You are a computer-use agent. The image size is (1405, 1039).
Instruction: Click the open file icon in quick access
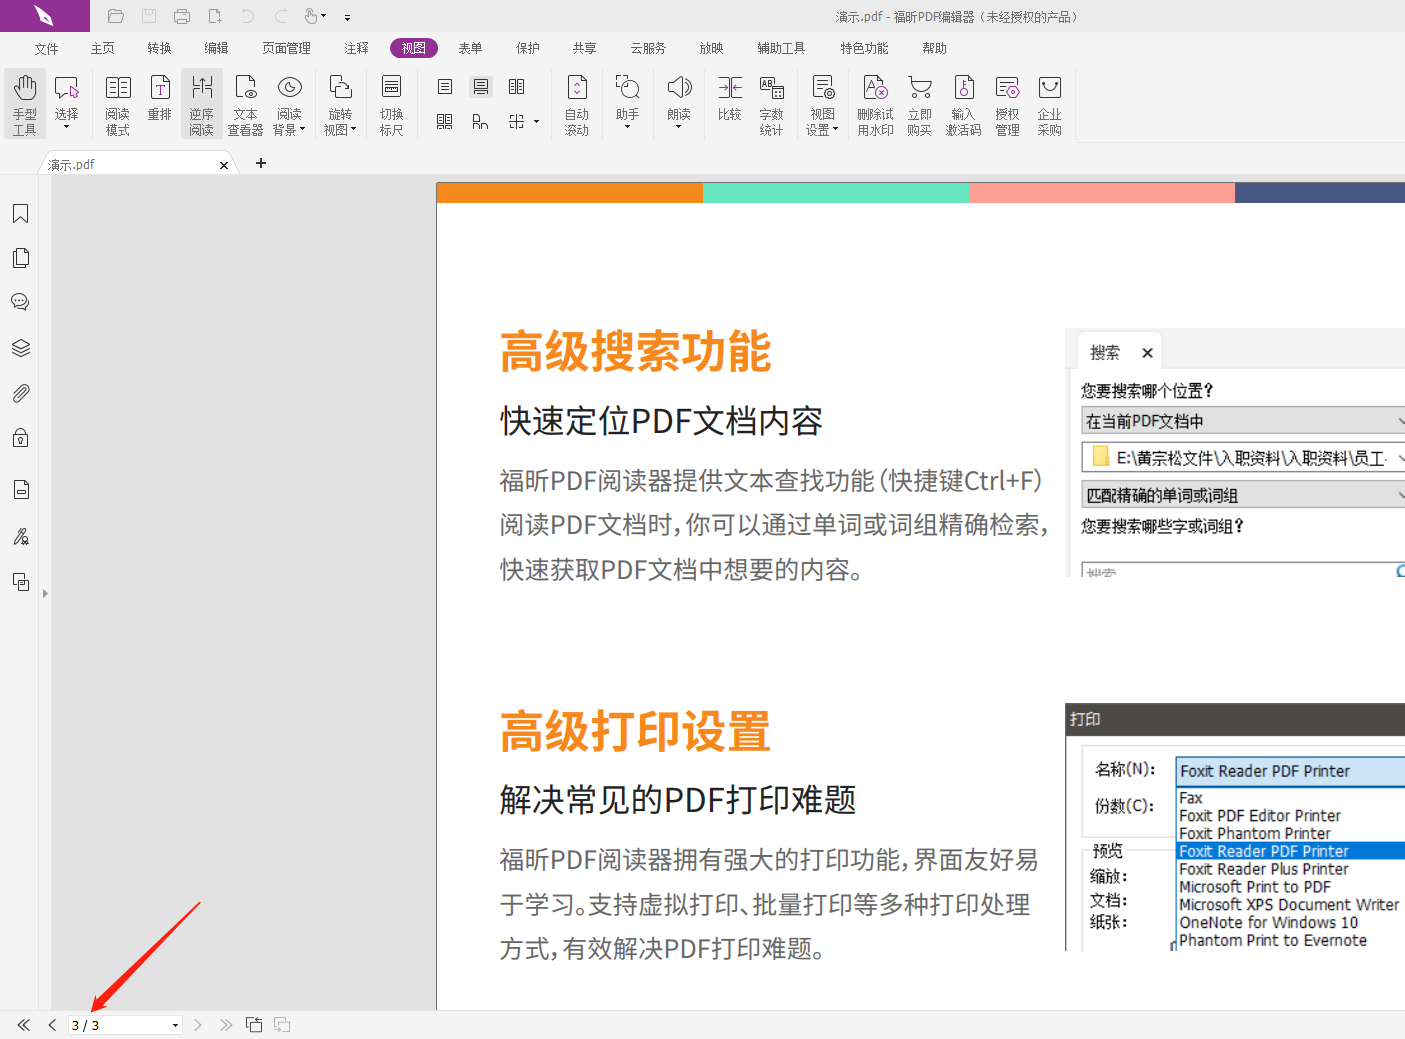click(x=116, y=16)
